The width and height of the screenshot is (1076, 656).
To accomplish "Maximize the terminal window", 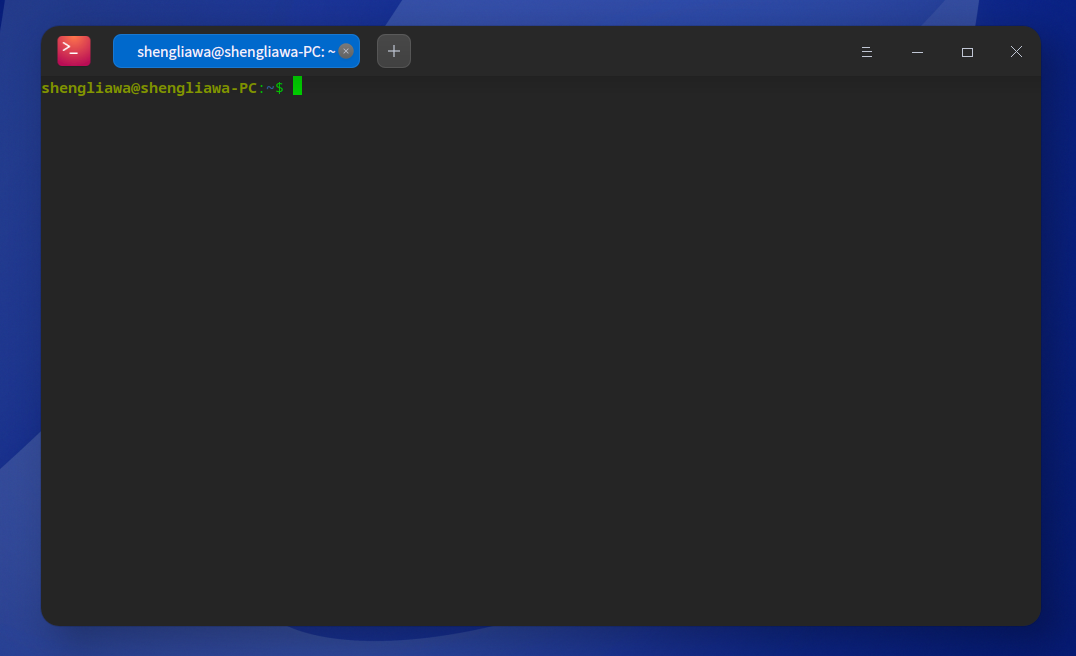I will (x=967, y=52).
